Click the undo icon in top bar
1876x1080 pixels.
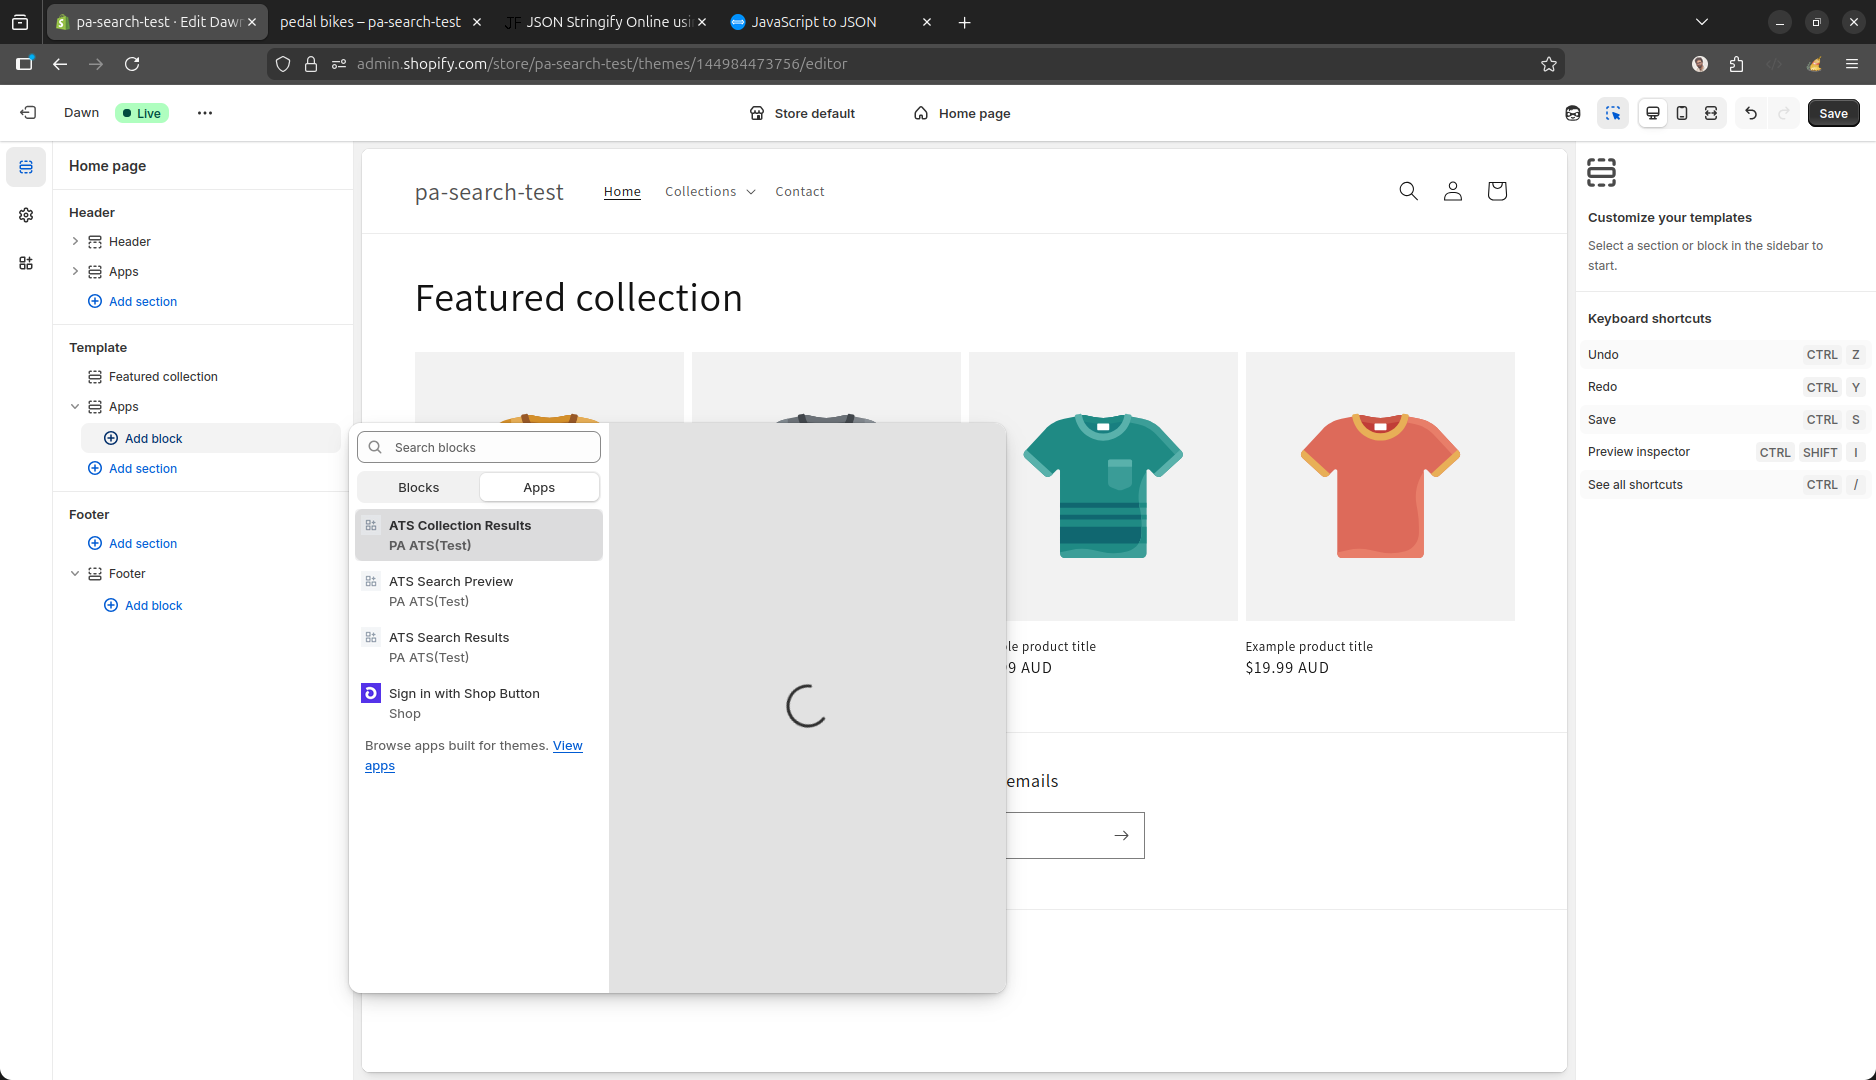1750,113
